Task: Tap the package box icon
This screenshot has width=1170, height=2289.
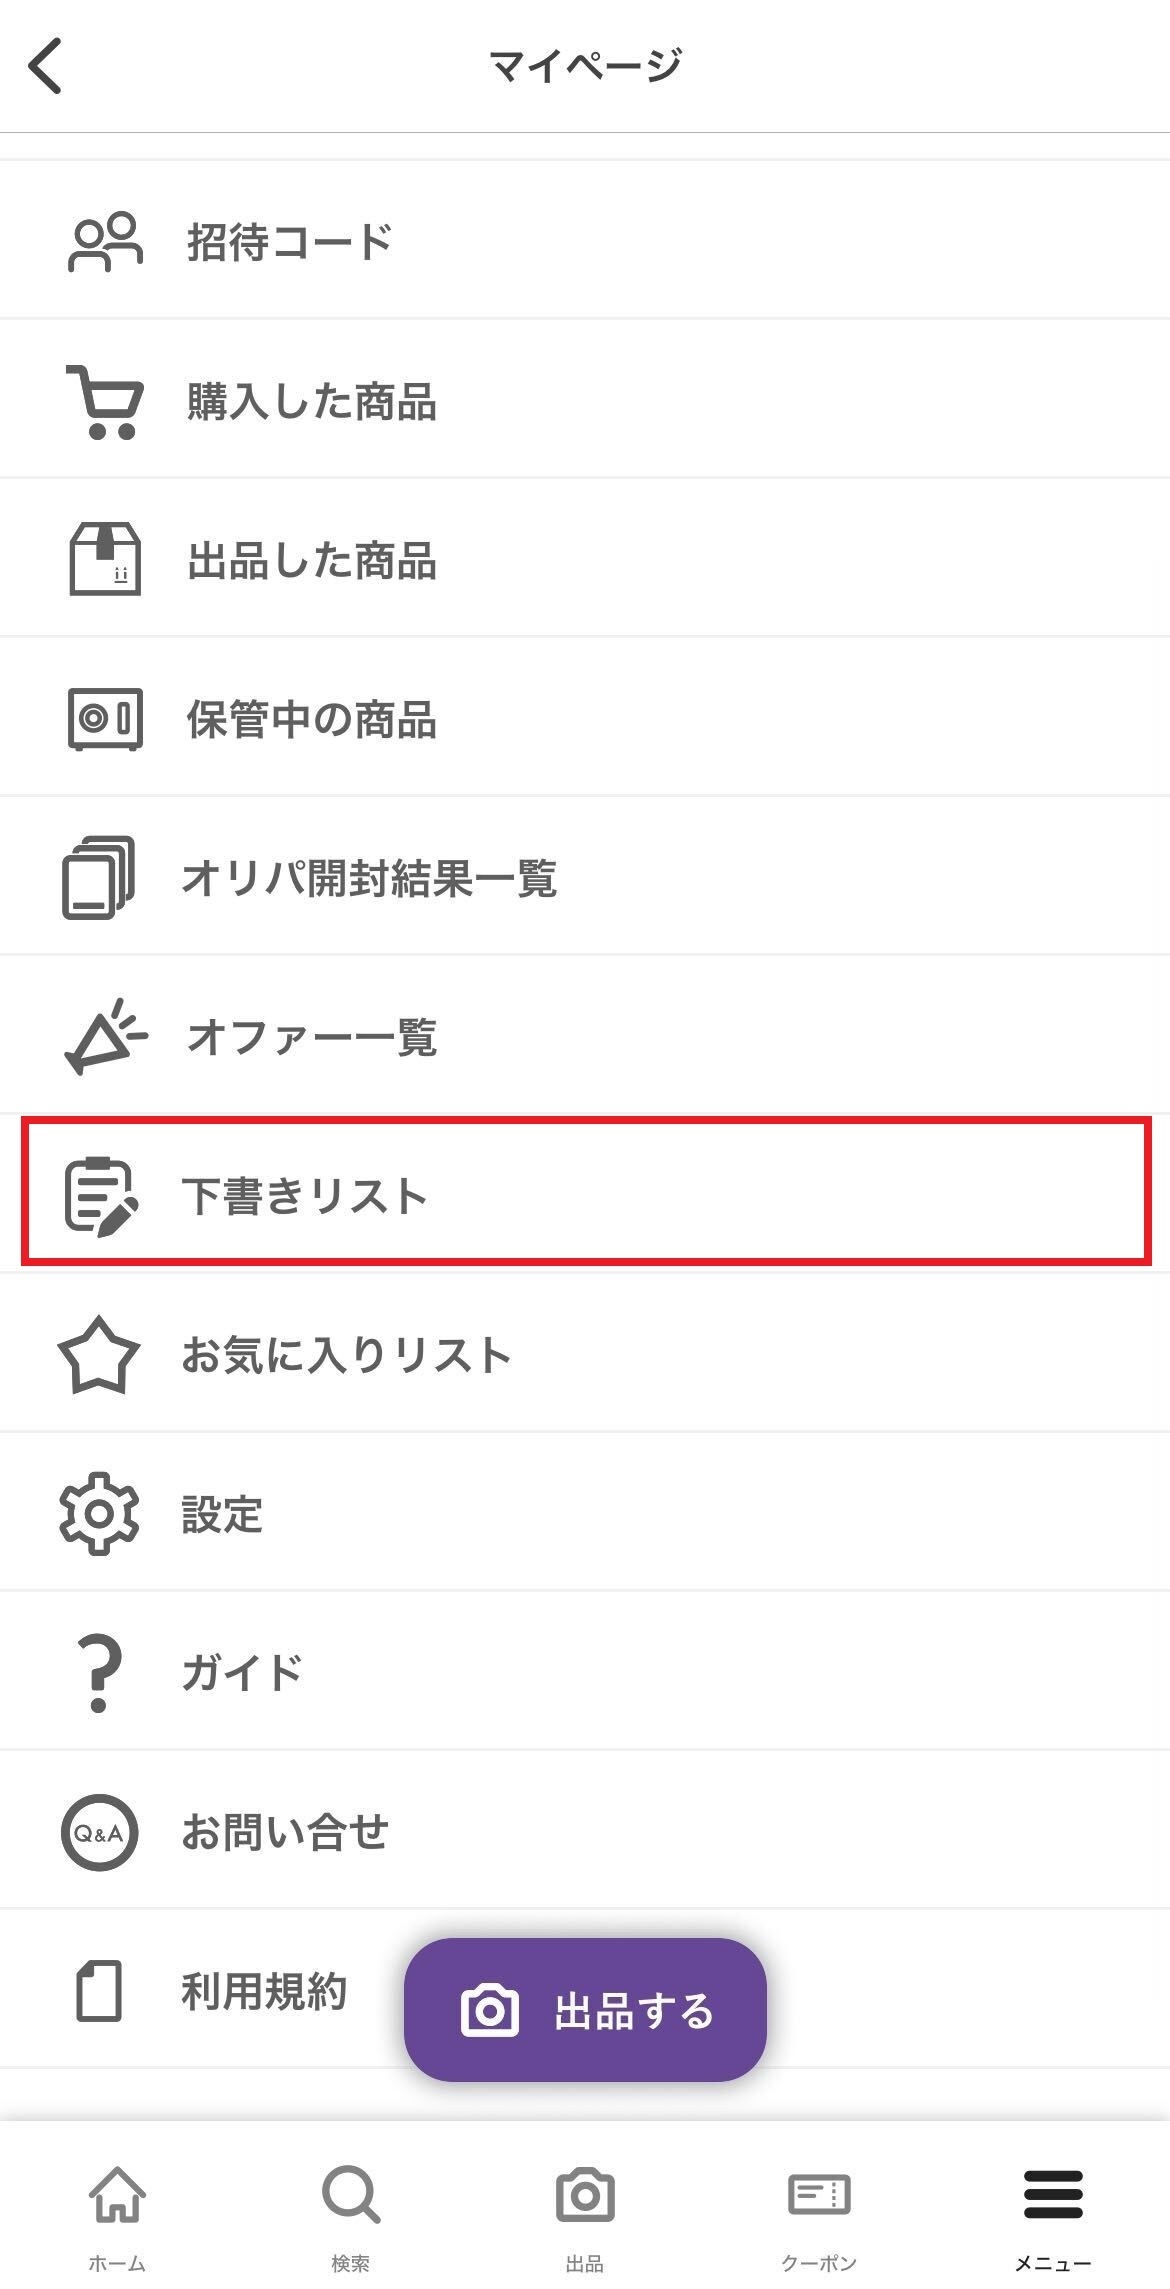Action: 104,560
